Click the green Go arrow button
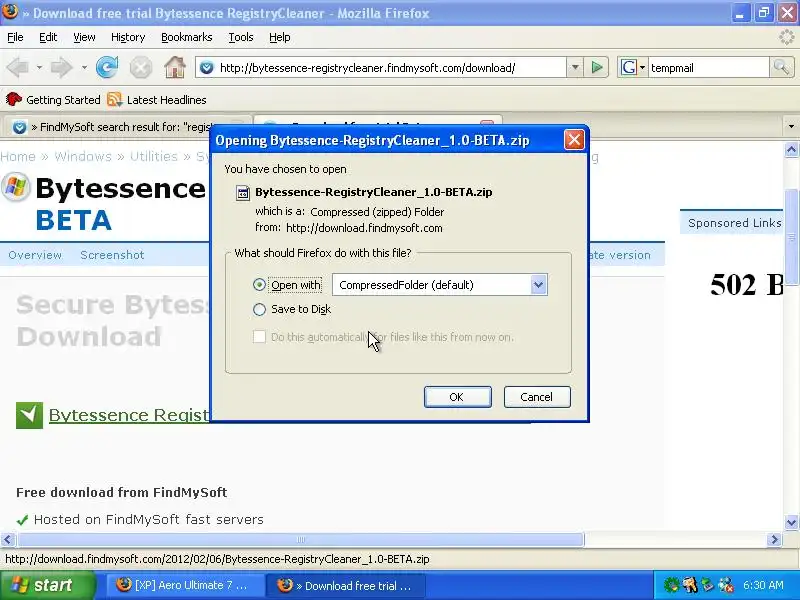 [596, 67]
